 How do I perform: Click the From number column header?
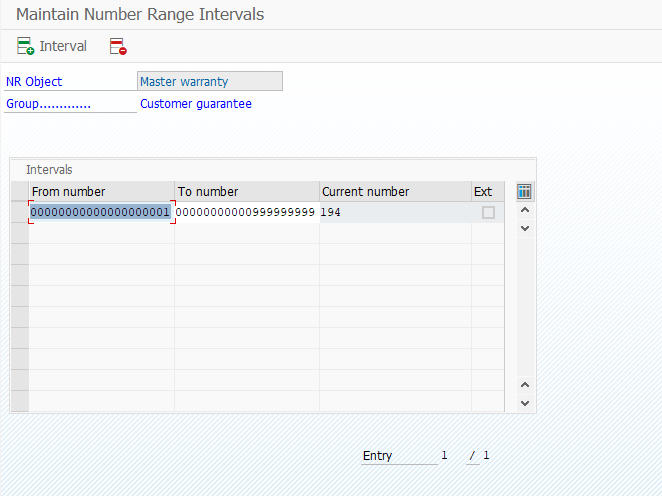101,192
